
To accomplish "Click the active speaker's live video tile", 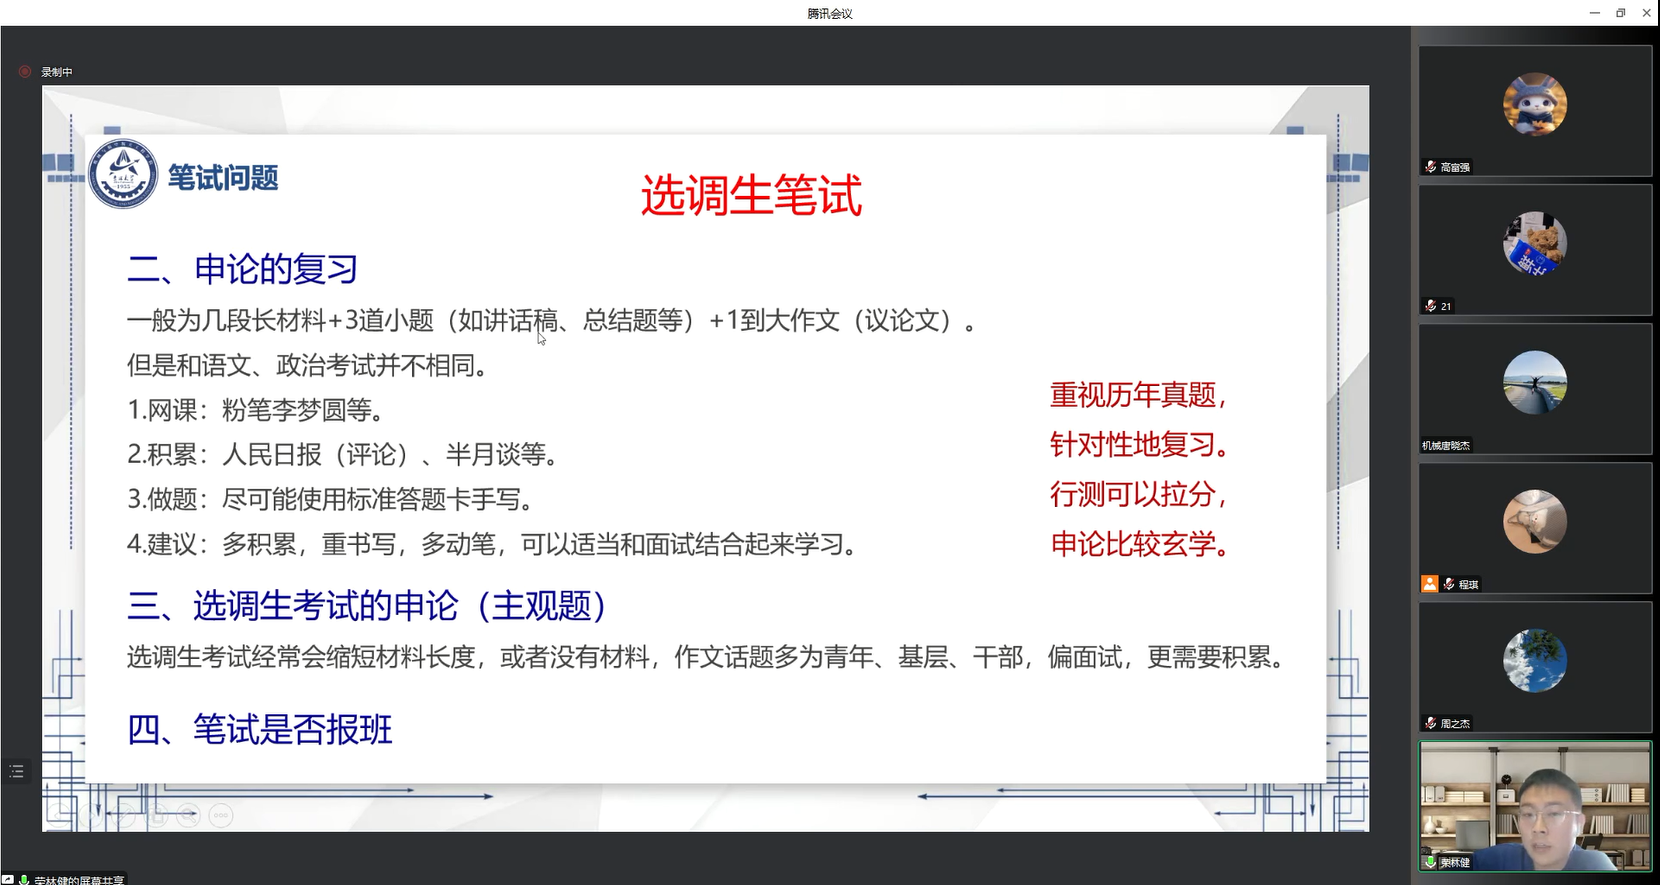I will (1535, 806).
